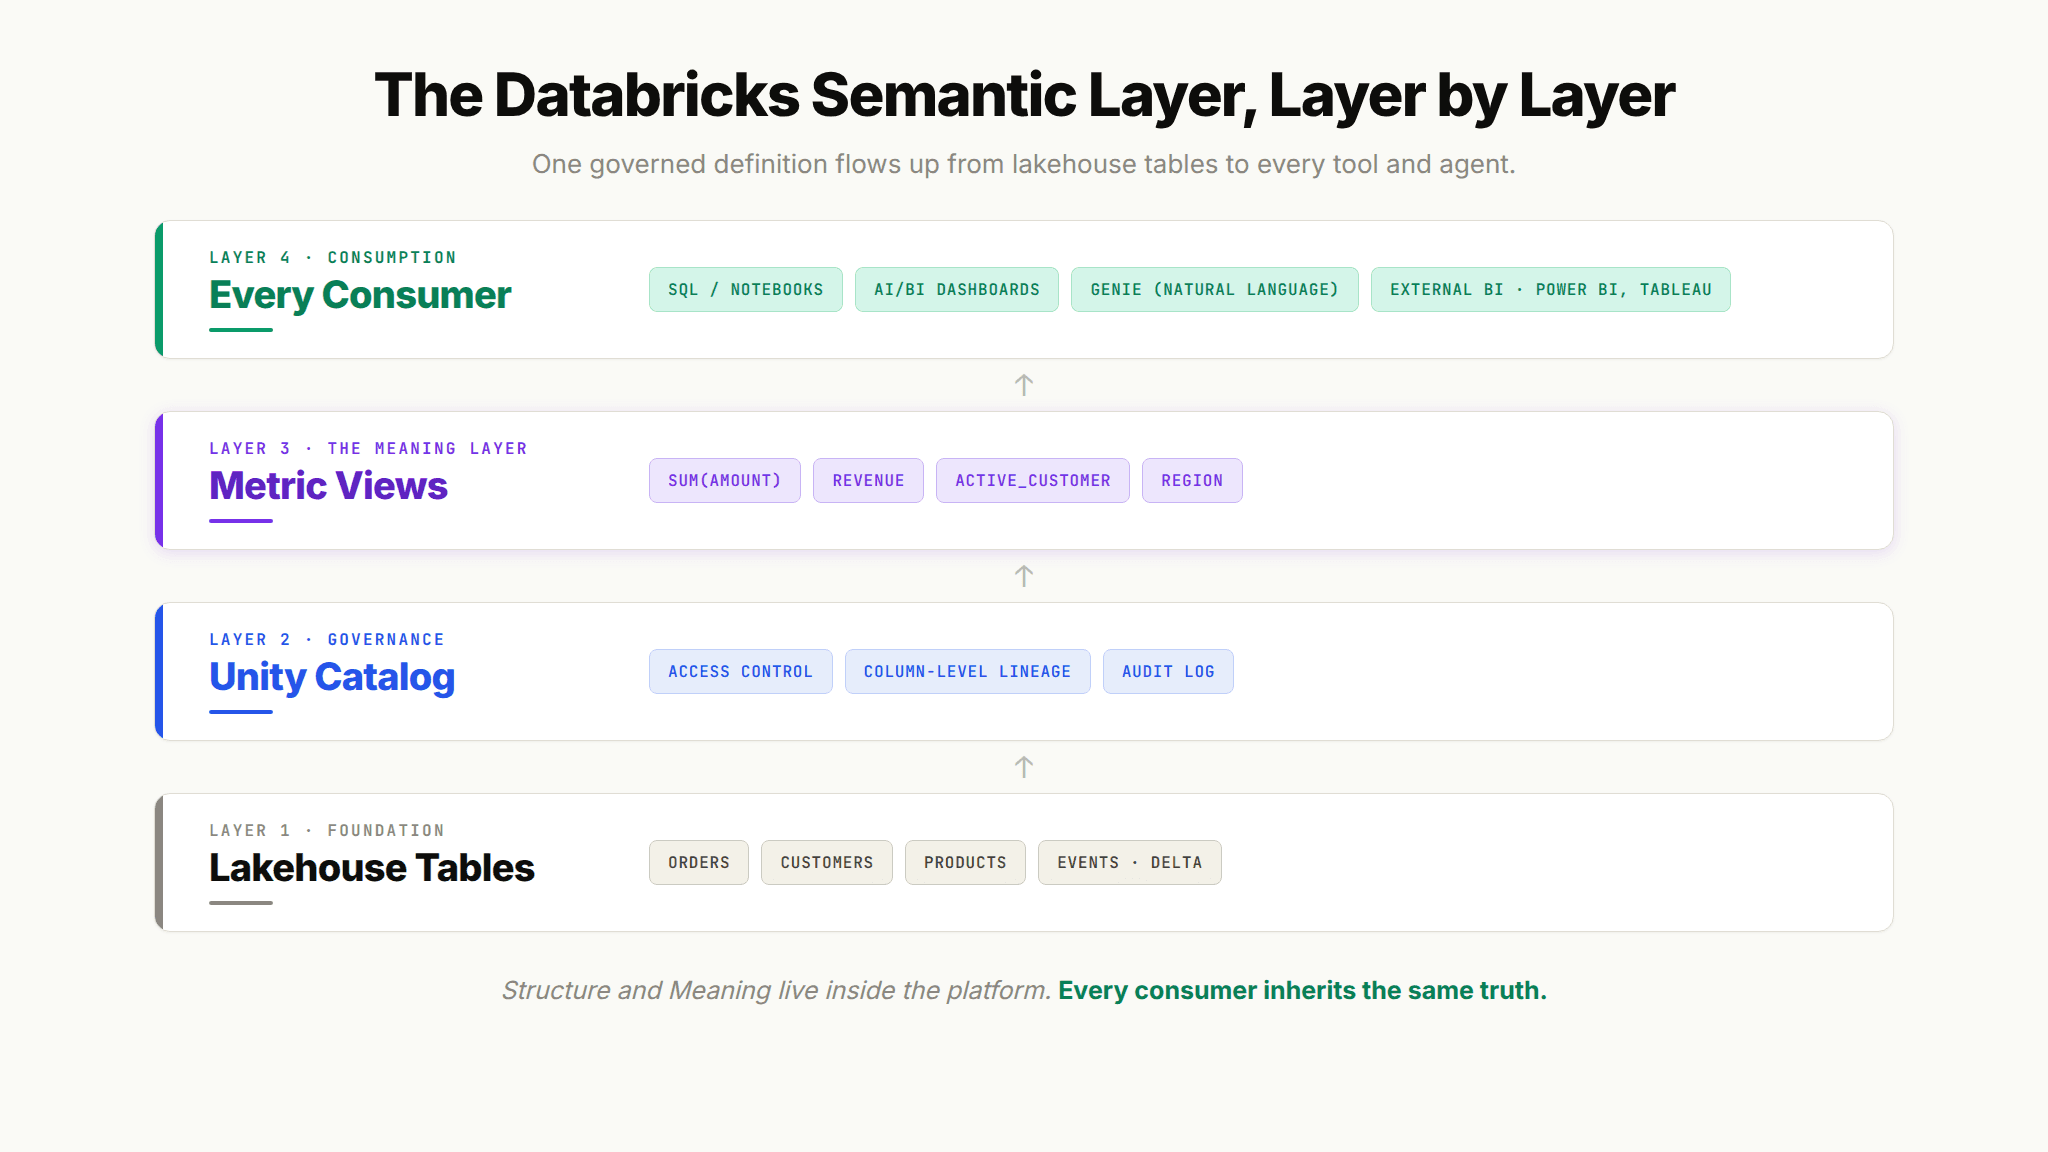Click the SQL / Notebooks chip
2048x1152 pixels.
click(745, 289)
